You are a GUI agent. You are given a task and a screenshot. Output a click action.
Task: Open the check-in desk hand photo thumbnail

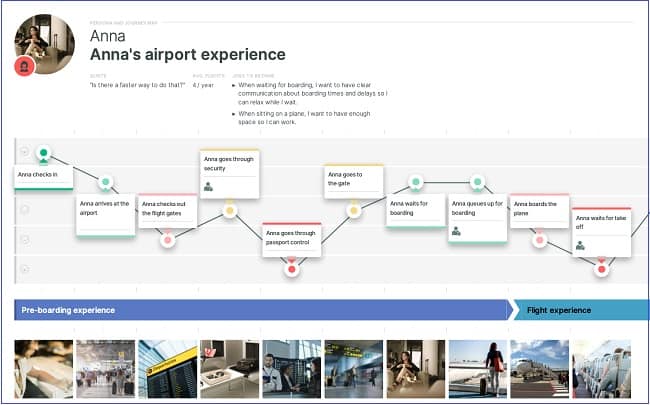coord(44,369)
